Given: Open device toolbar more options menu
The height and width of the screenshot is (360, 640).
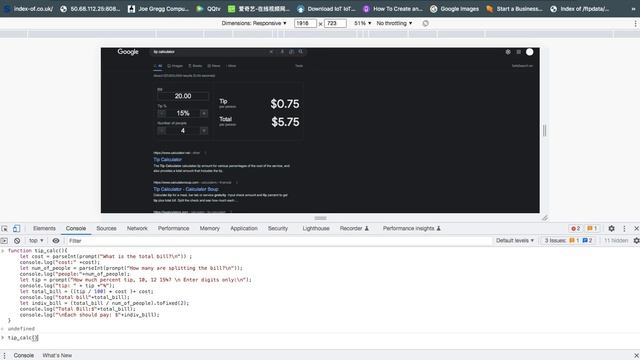Looking at the screenshot, I should 636,24.
